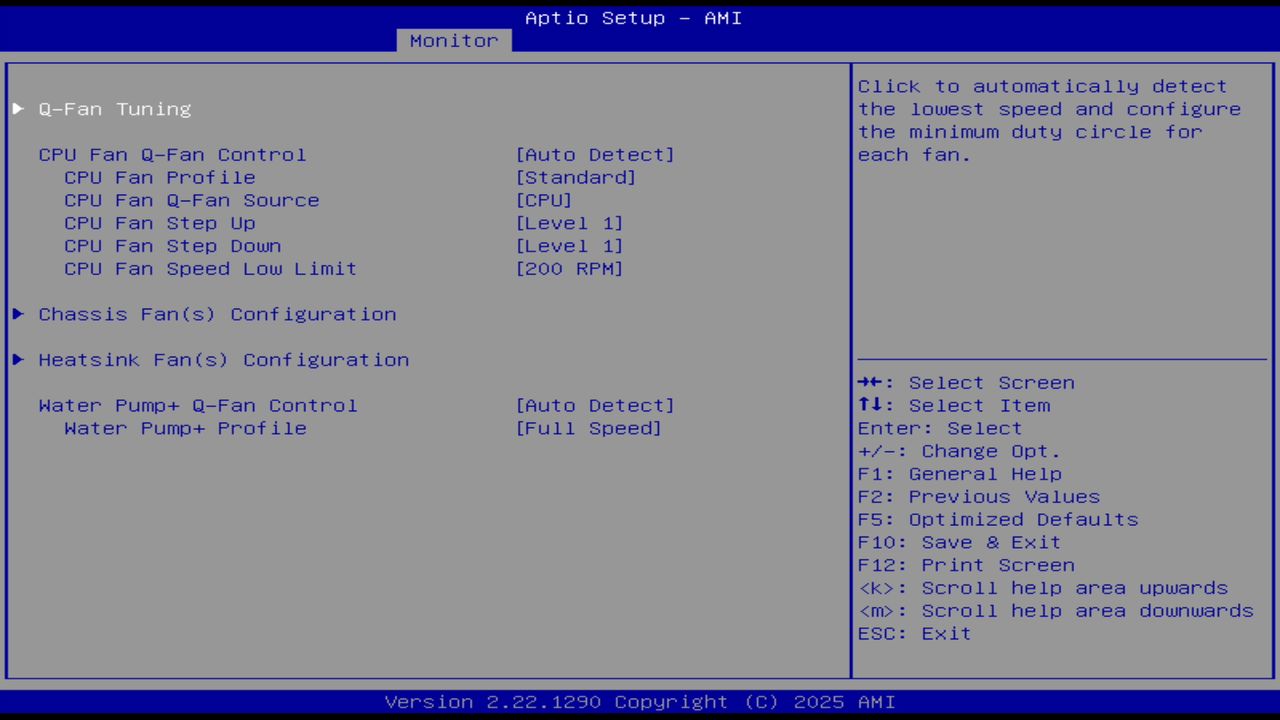Expand the Q-Fan Tuning submenu
1280x720 pixels.
pyautogui.click(x=114, y=109)
